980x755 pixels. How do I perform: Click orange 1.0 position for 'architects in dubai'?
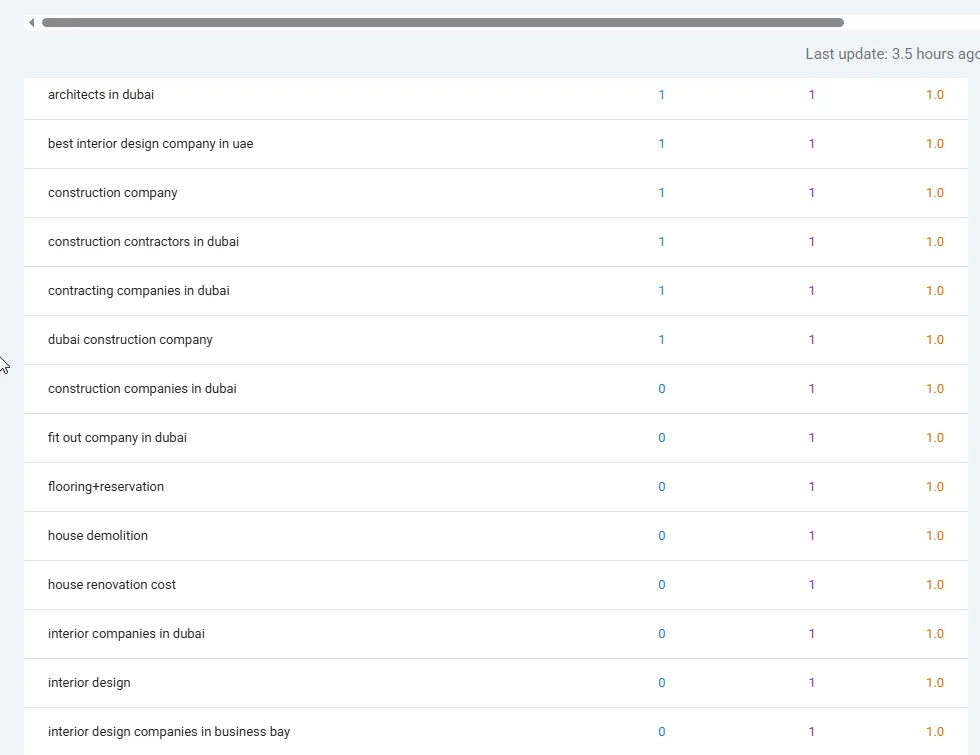[x=934, y=94]
